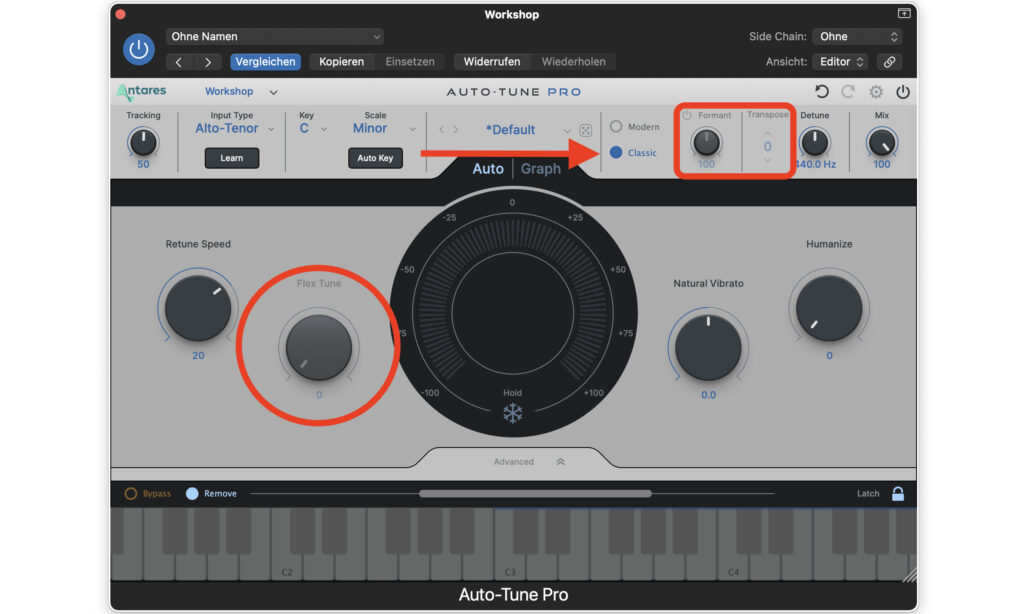Screen dimensions: 1024x614
Task: Click the Auto Key button
Action: pos(376,158)
